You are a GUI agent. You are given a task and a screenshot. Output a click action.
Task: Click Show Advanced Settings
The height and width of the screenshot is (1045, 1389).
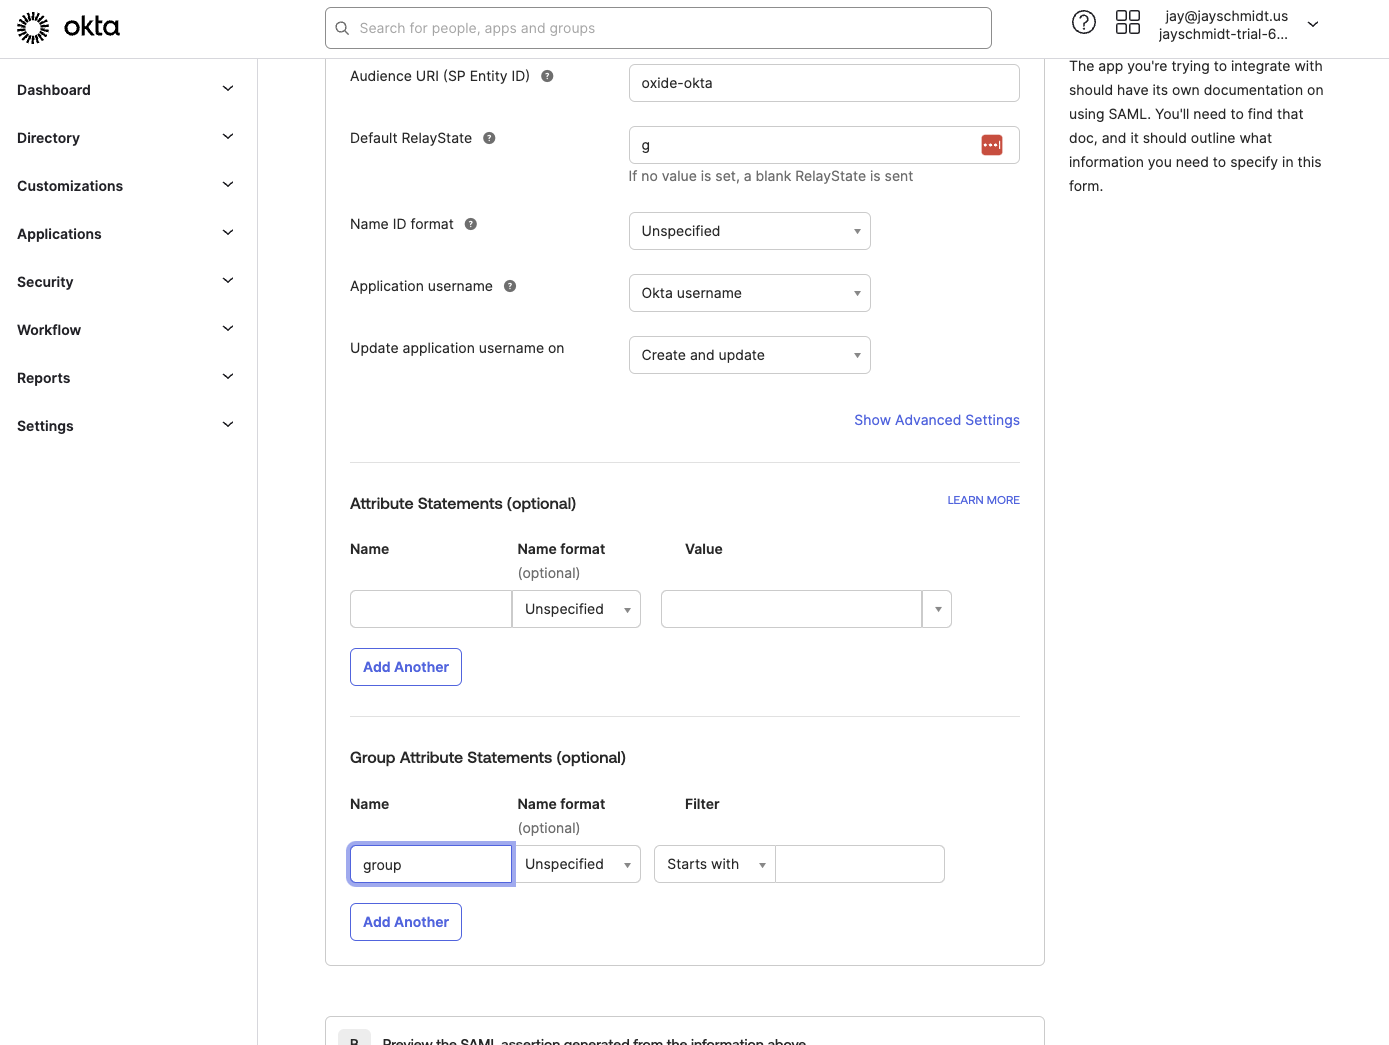pyautogui.click(x=936, y=420)
